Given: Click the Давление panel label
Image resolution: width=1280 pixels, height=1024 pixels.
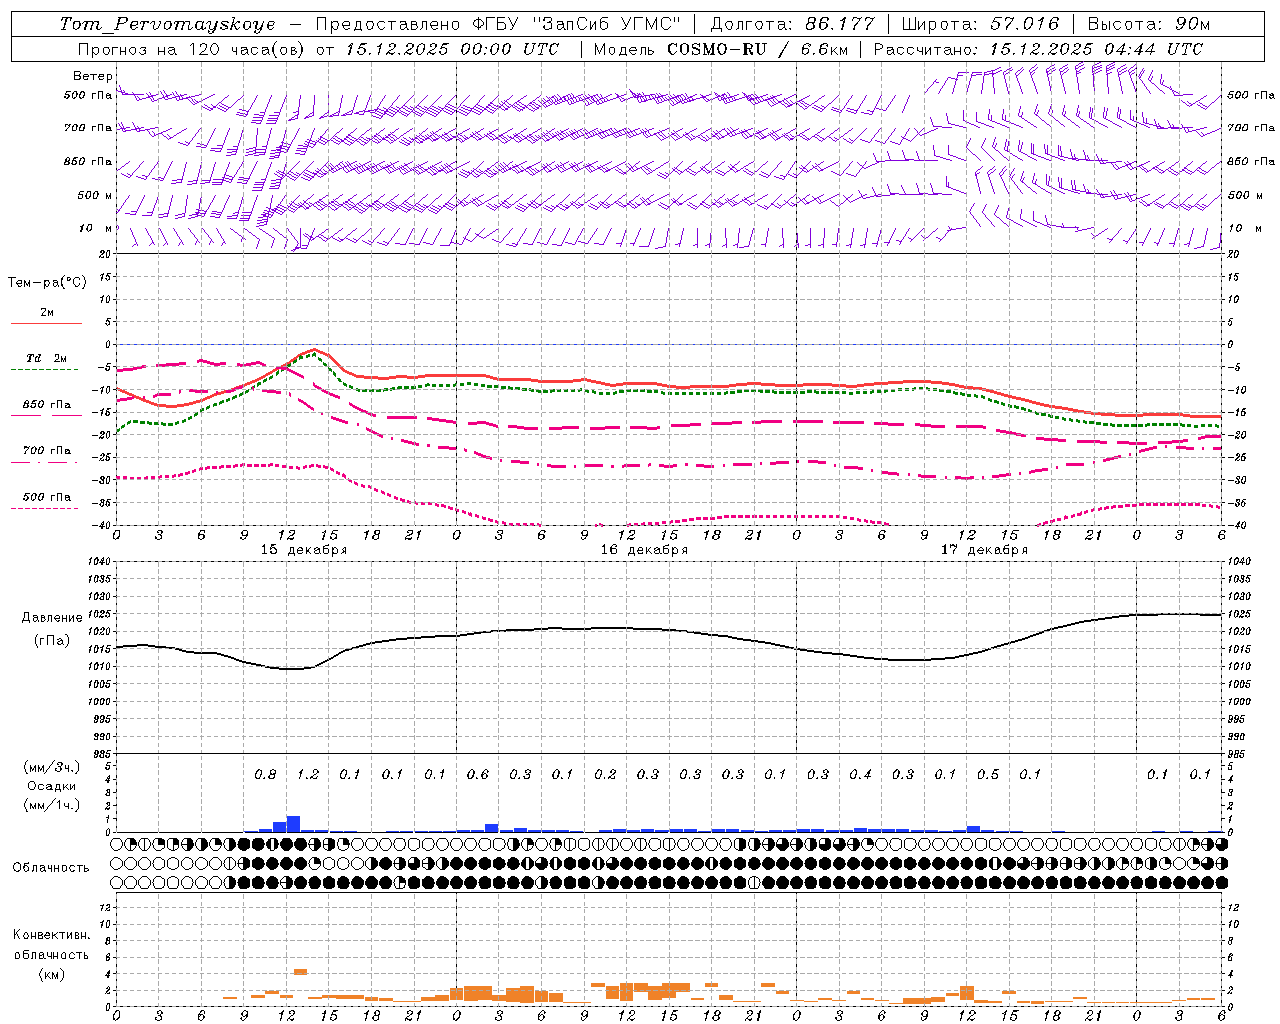Looking at the screenshot, I should pos(52,618).
